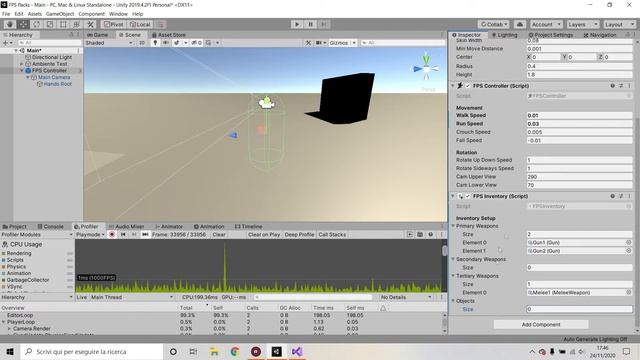Click the Walk Speed input field

(x=579, y=116)
